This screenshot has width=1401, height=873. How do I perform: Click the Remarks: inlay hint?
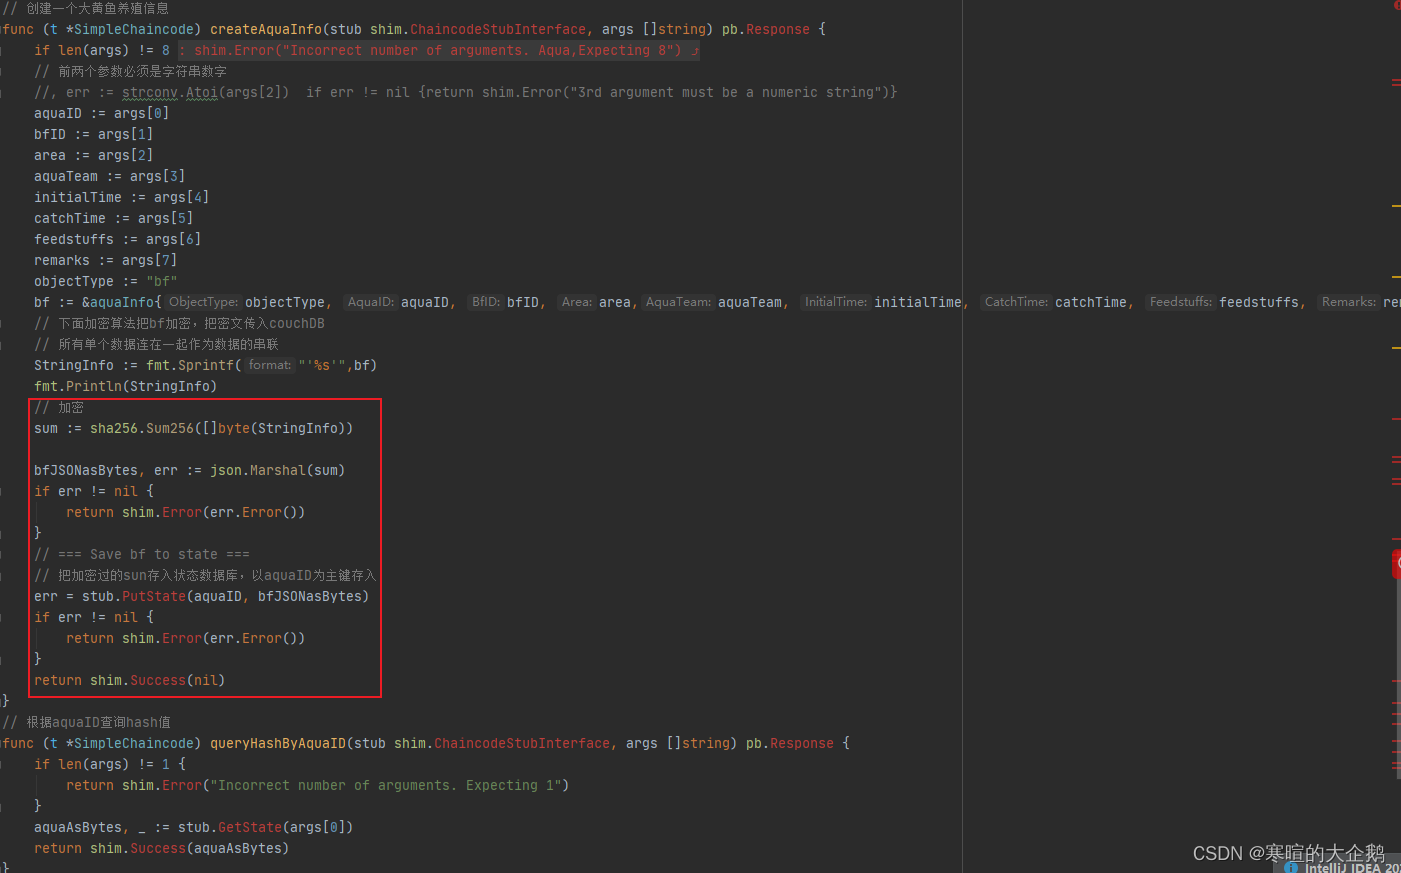1349,302
